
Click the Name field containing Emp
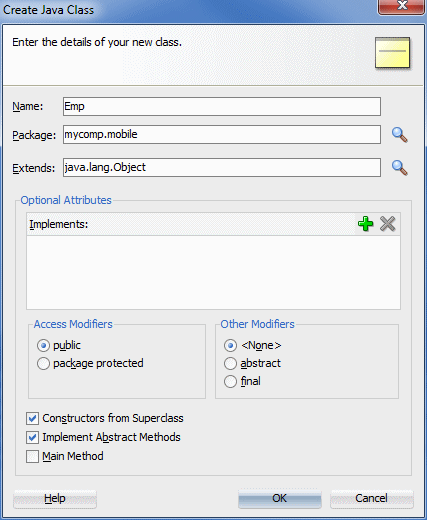[x=222, y=107]
